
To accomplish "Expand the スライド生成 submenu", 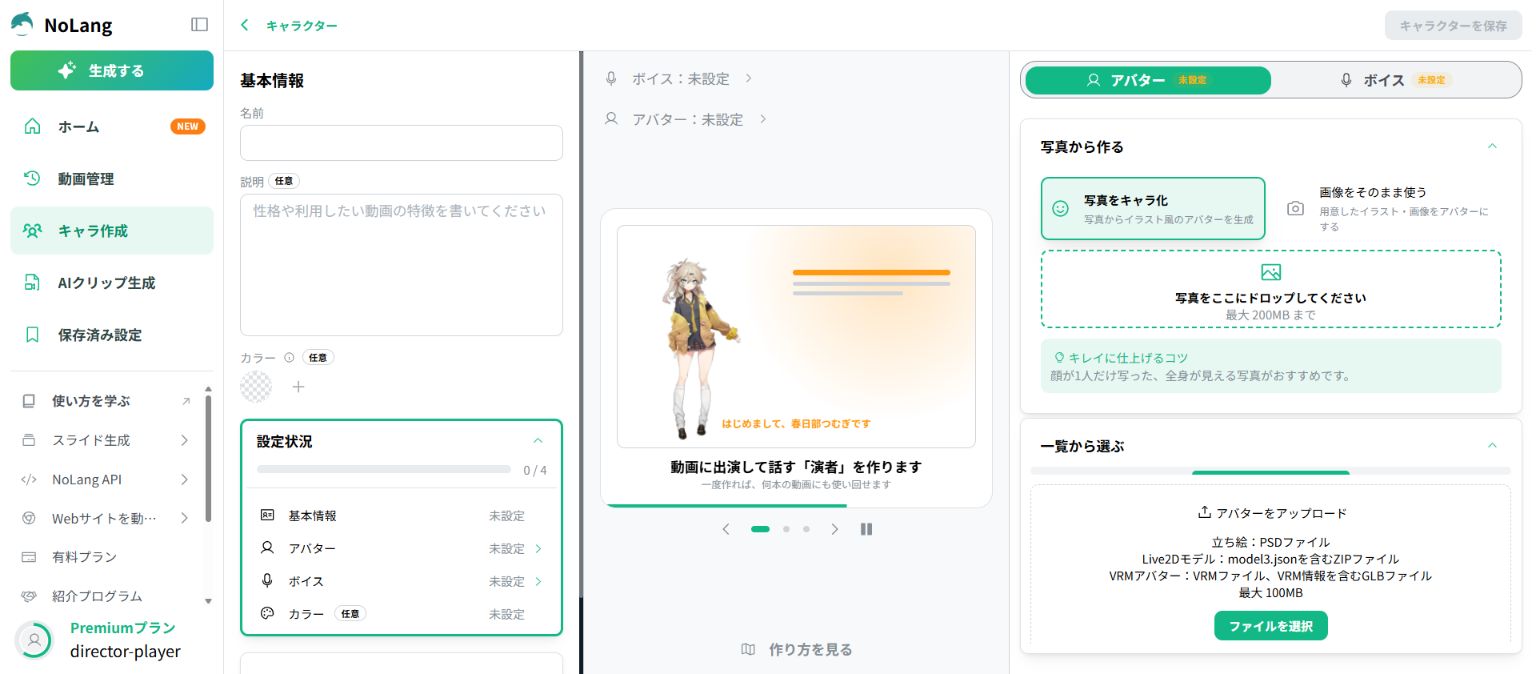I will [x=185, y=440].
